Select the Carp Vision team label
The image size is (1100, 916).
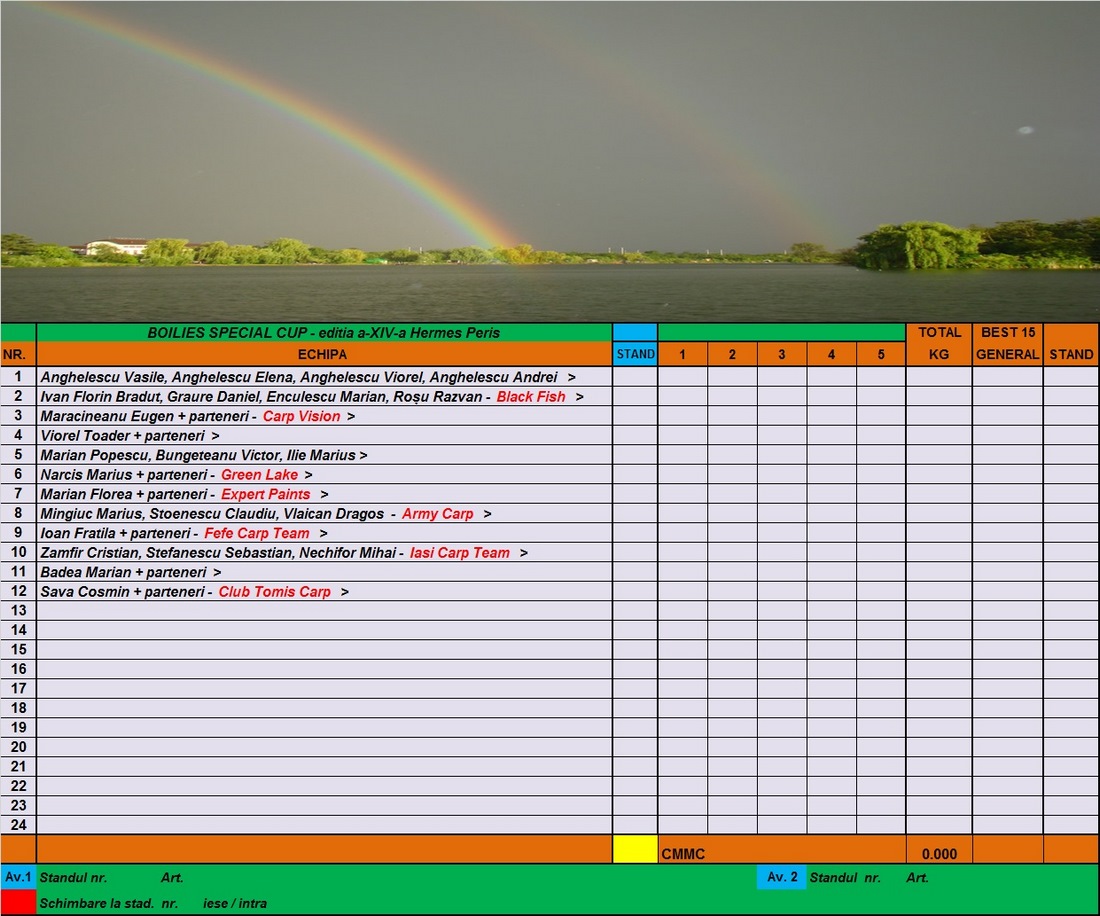pyautogui.click(x=301, y=416)
